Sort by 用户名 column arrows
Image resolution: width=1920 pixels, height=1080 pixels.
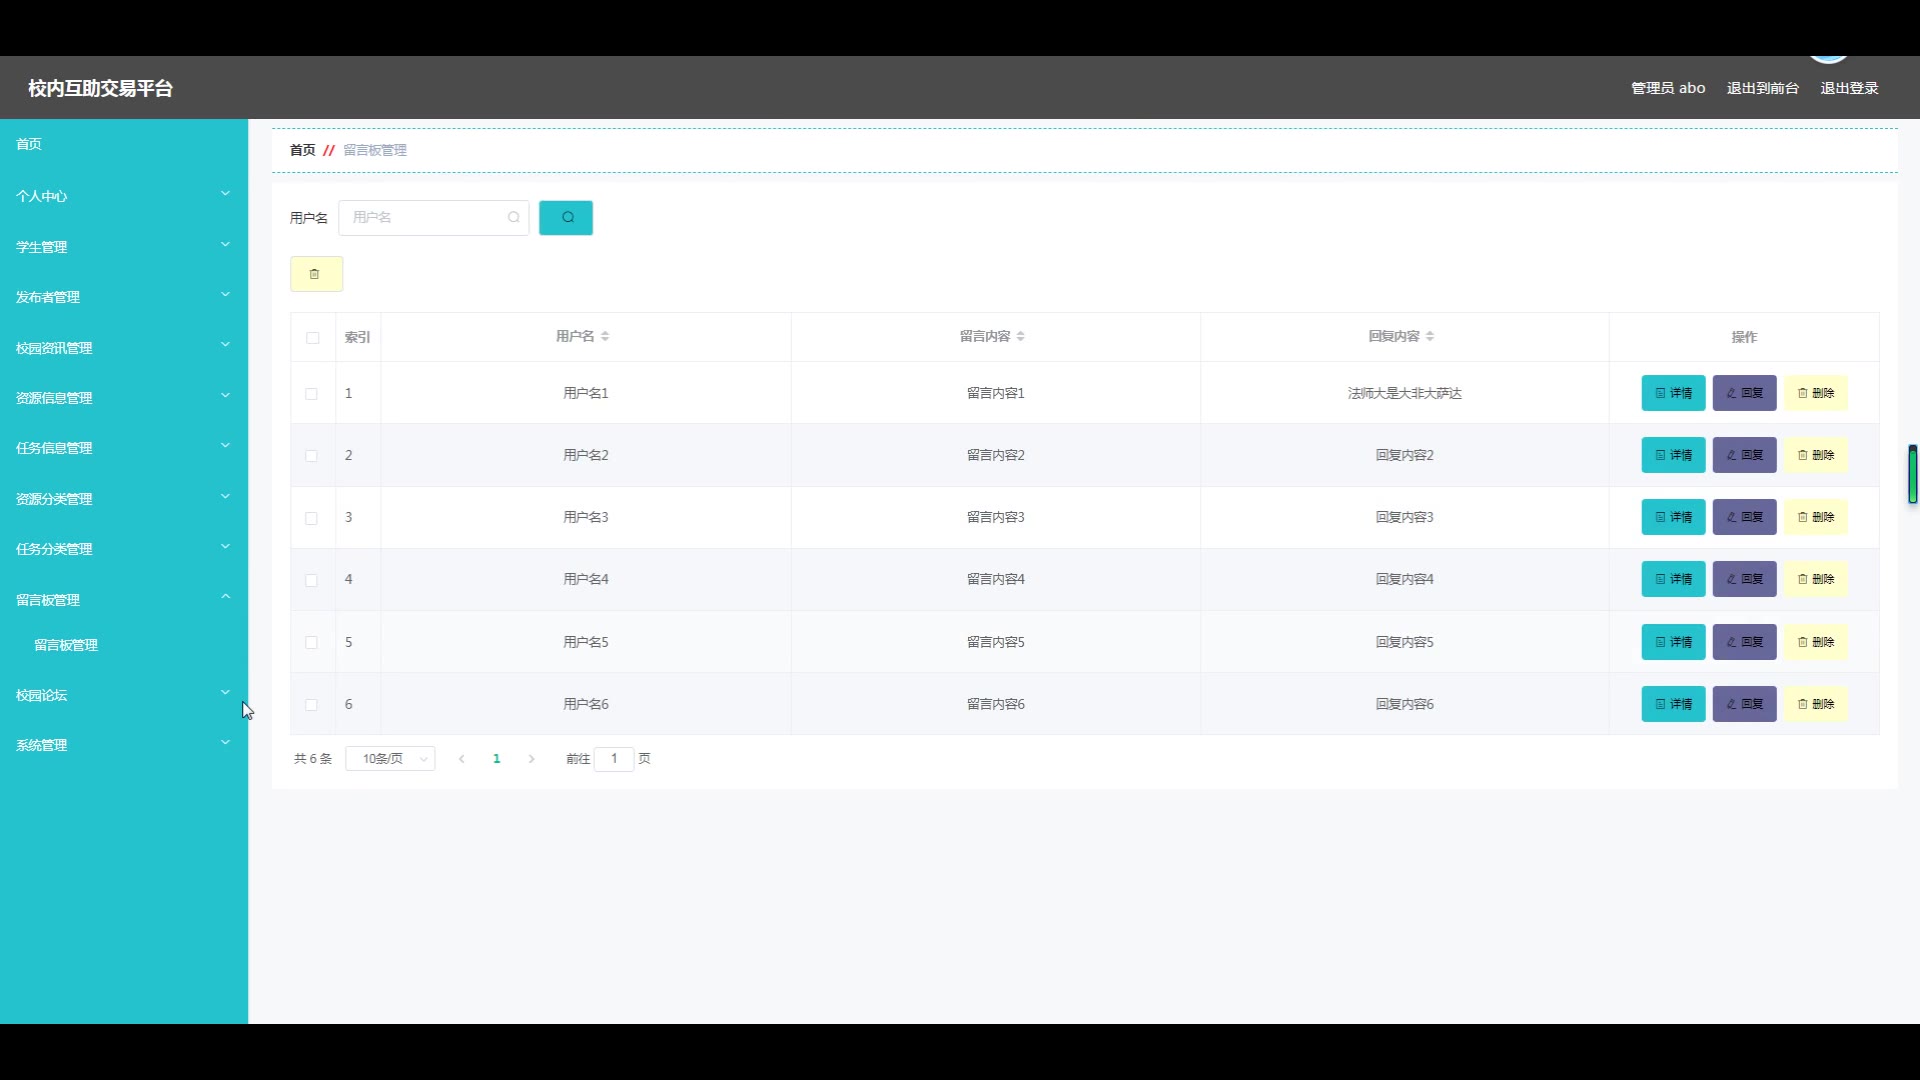click(605, 337)
